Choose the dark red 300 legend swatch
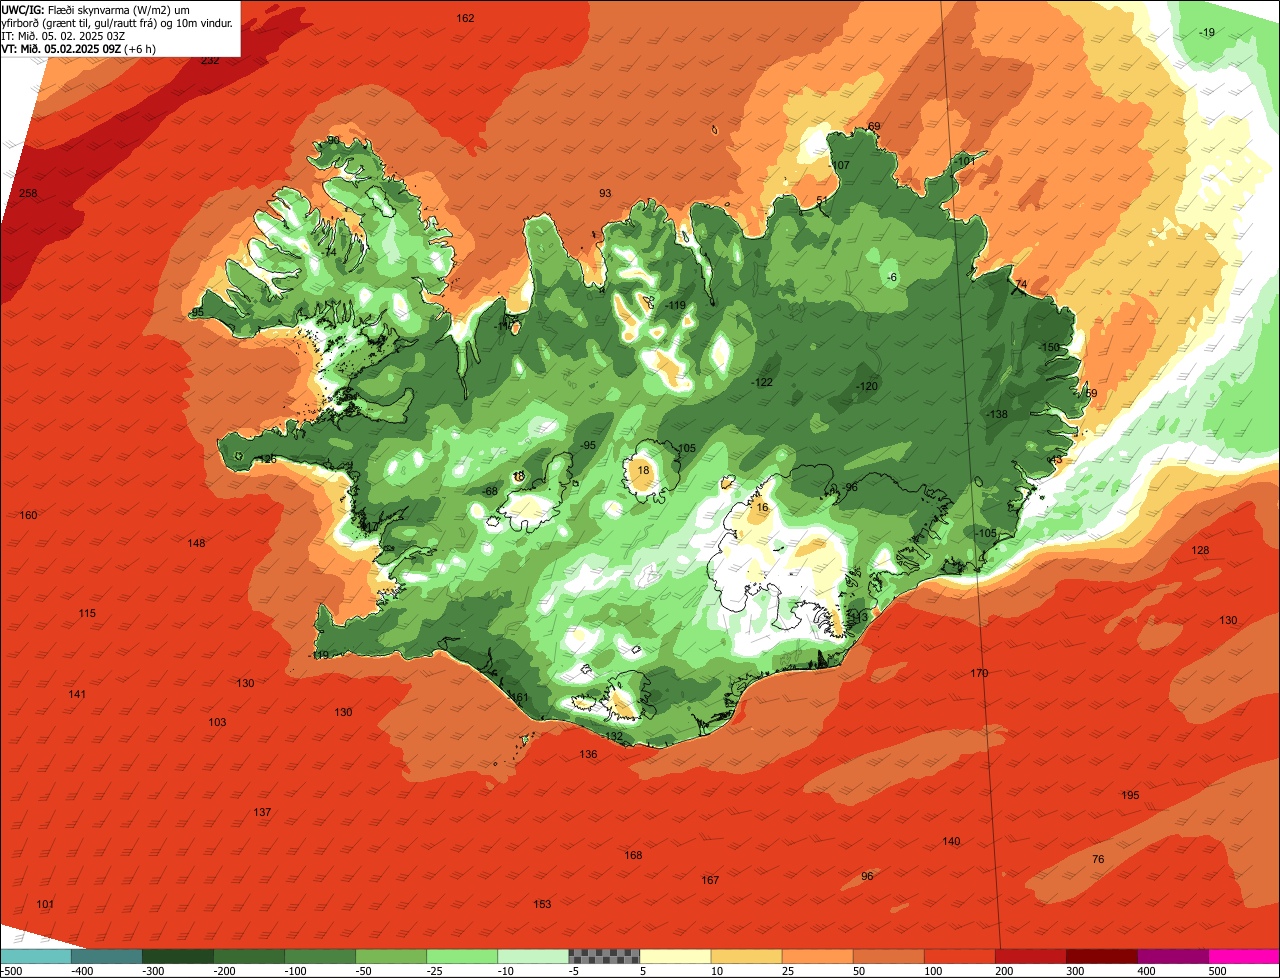Viewport: 1280px width, 978px height. [1102, 956]
